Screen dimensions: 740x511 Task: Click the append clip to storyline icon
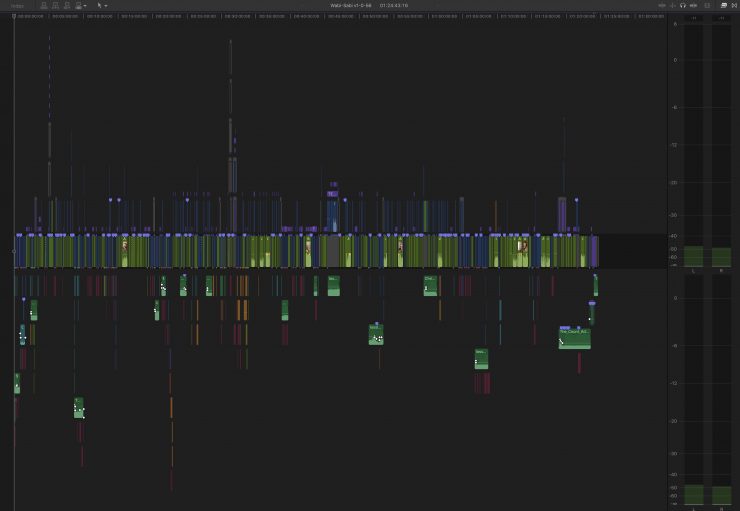66,5
